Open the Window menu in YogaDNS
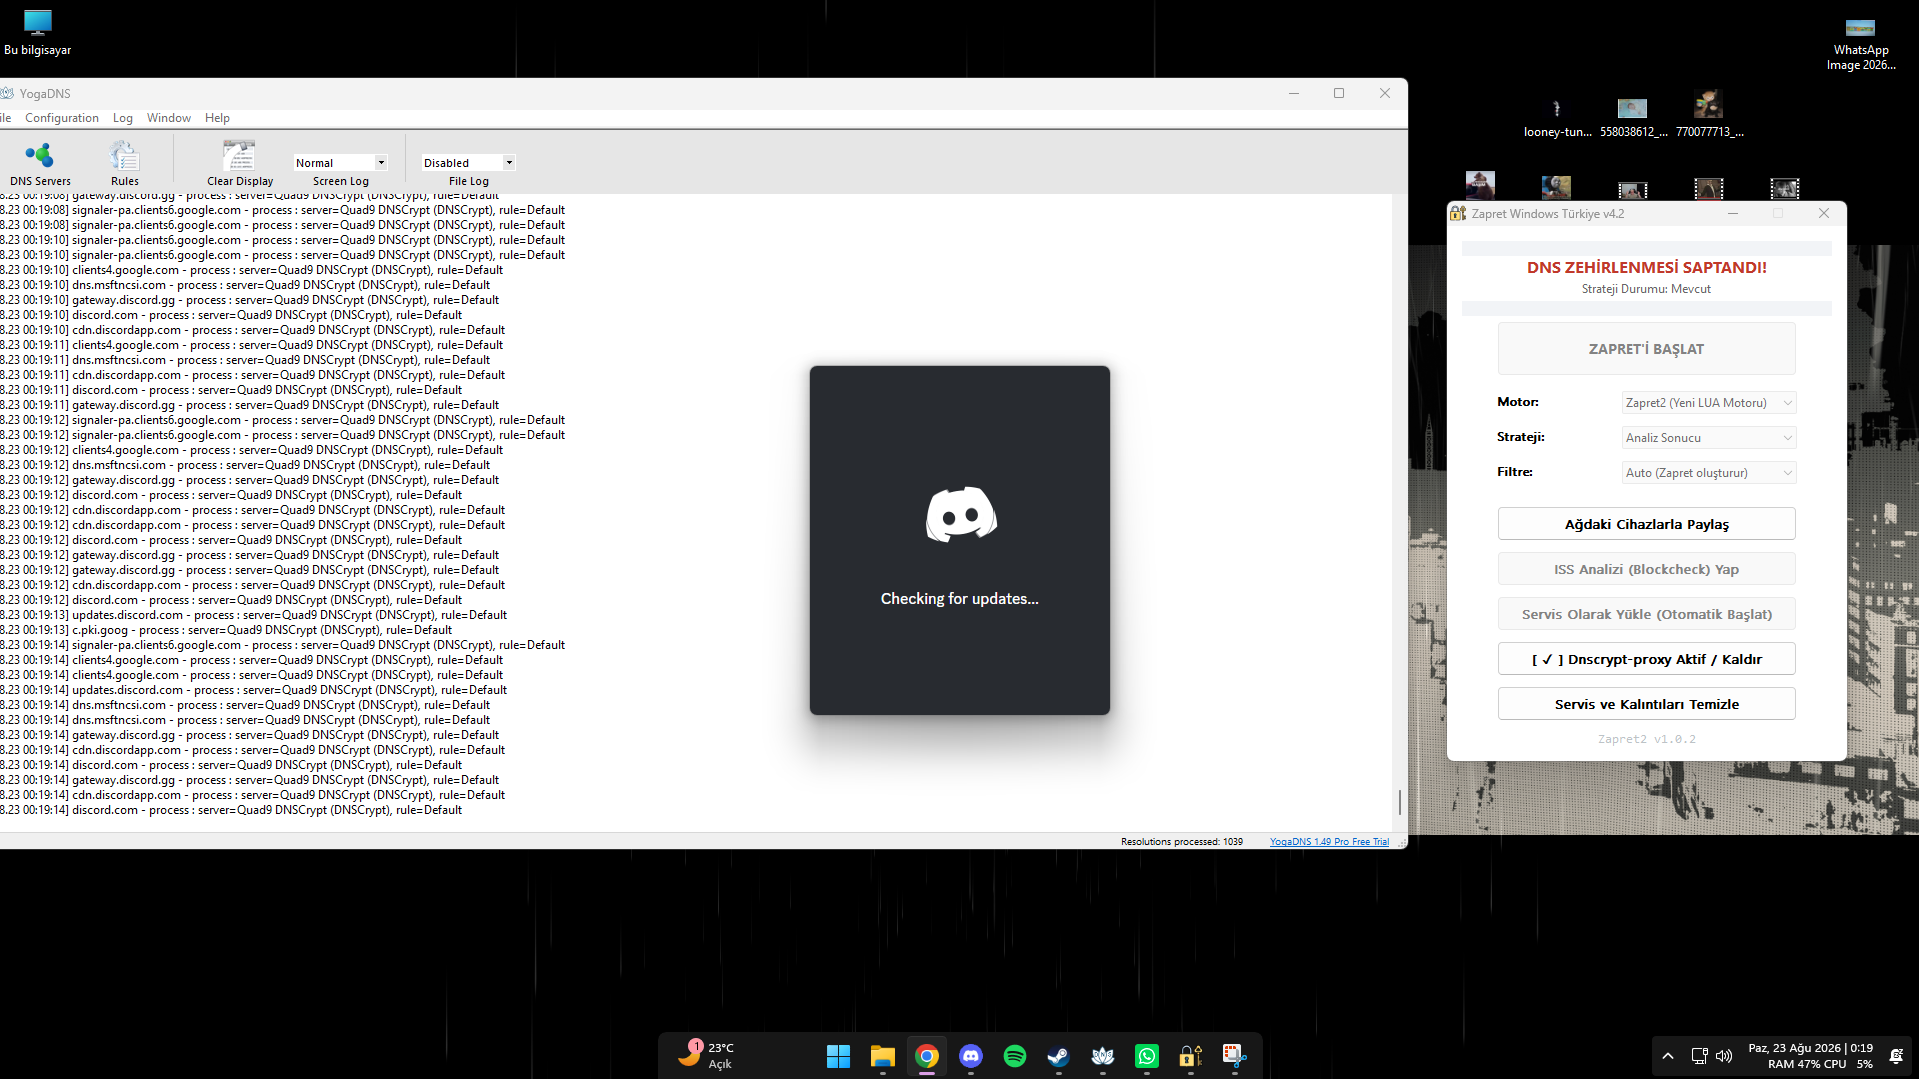The image size is (1919, 1079). 169,118
